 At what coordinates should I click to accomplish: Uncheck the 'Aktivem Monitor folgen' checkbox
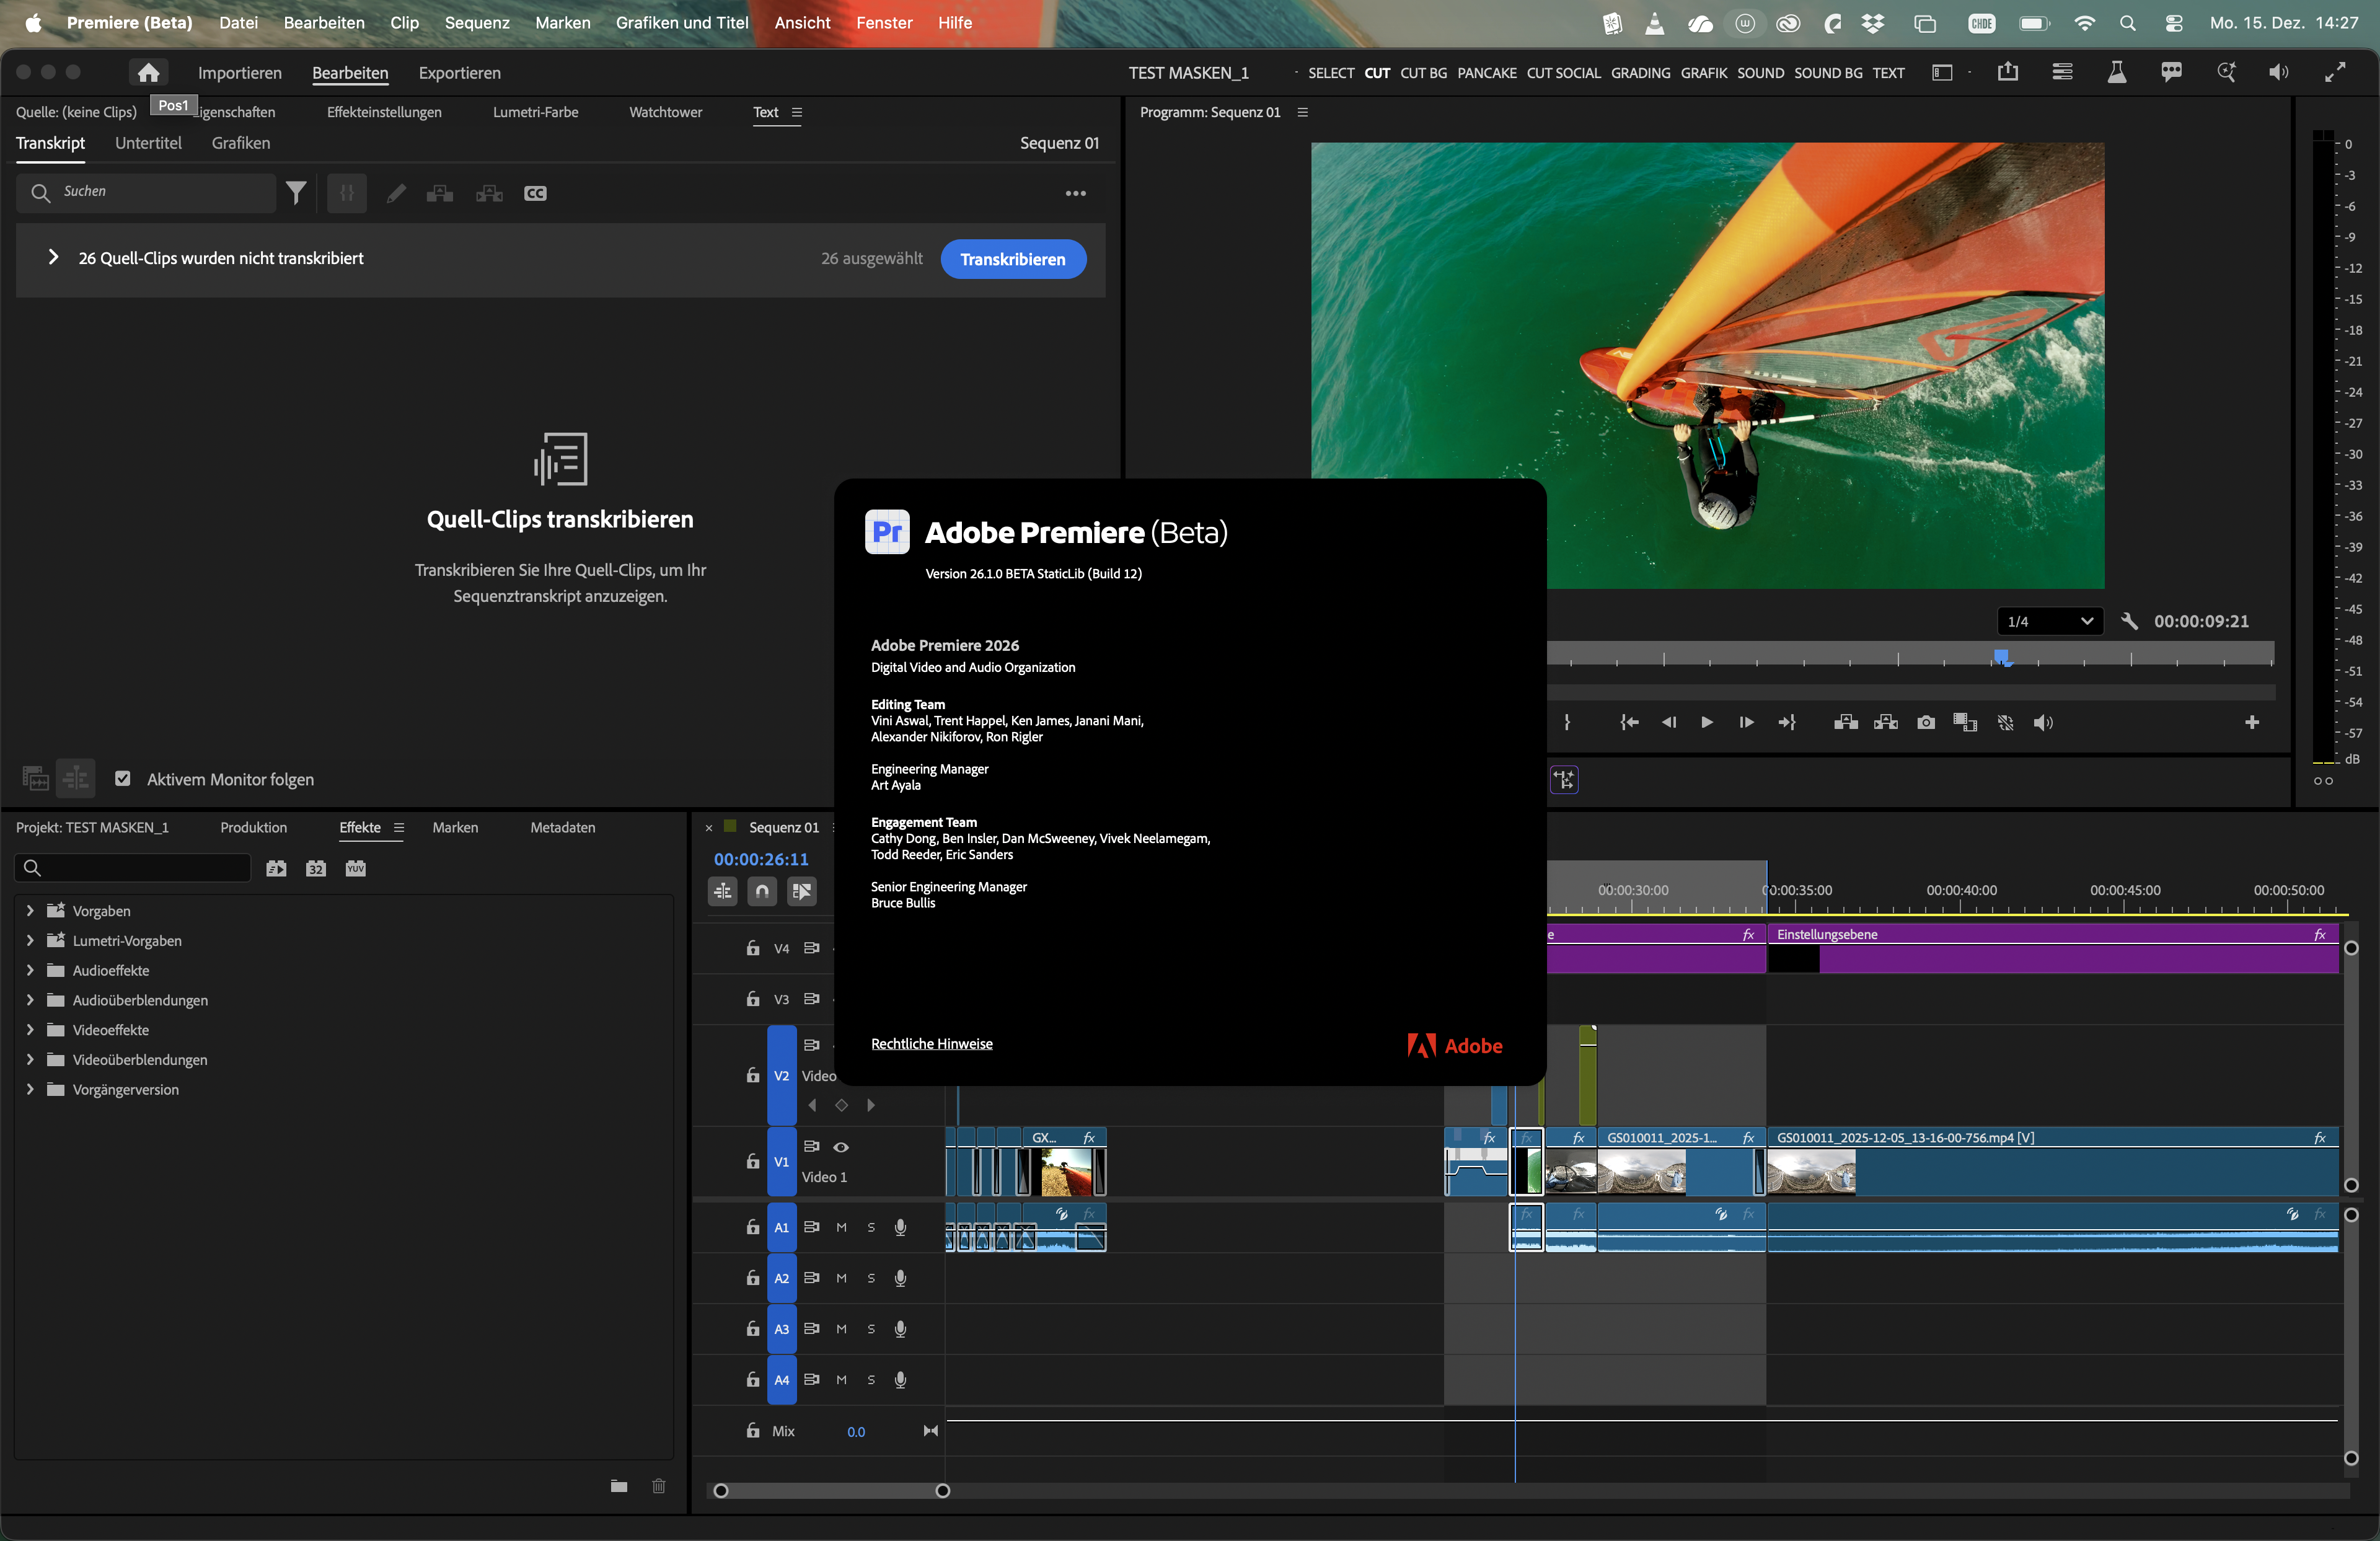point(123,779)
